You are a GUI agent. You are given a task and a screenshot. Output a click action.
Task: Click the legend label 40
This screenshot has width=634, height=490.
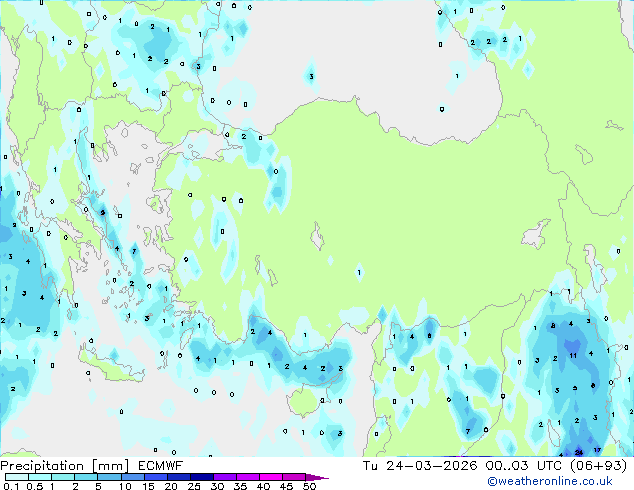coord(264,486)
